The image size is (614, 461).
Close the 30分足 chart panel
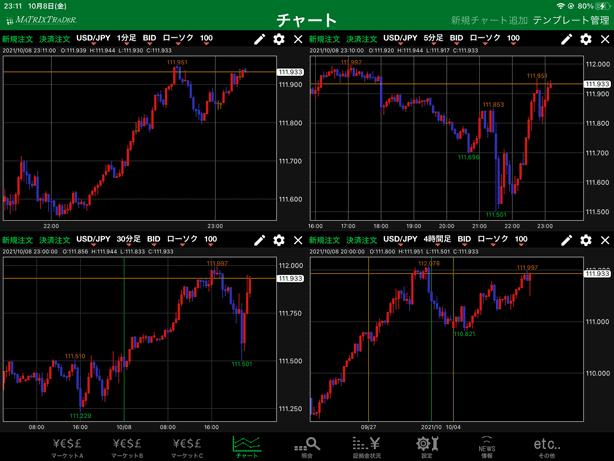[x=298, y=240]
